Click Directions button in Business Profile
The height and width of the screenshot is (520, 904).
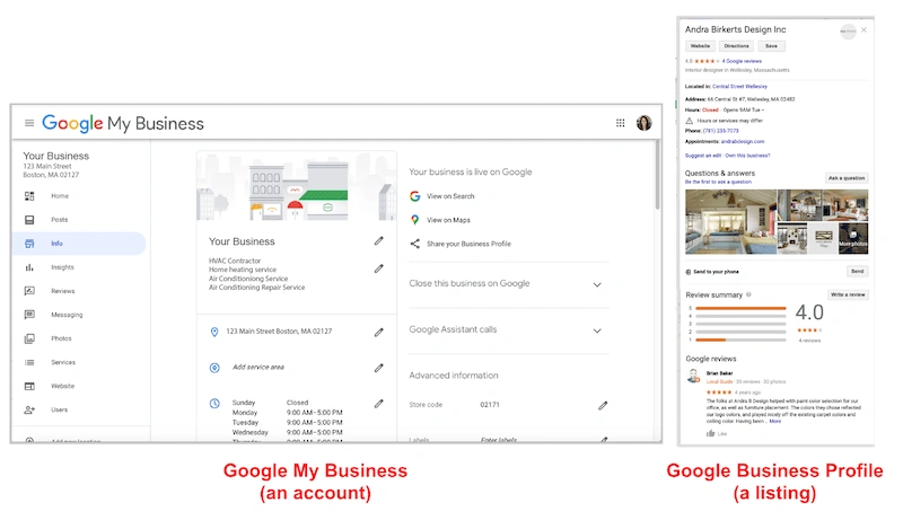(736, 46)
